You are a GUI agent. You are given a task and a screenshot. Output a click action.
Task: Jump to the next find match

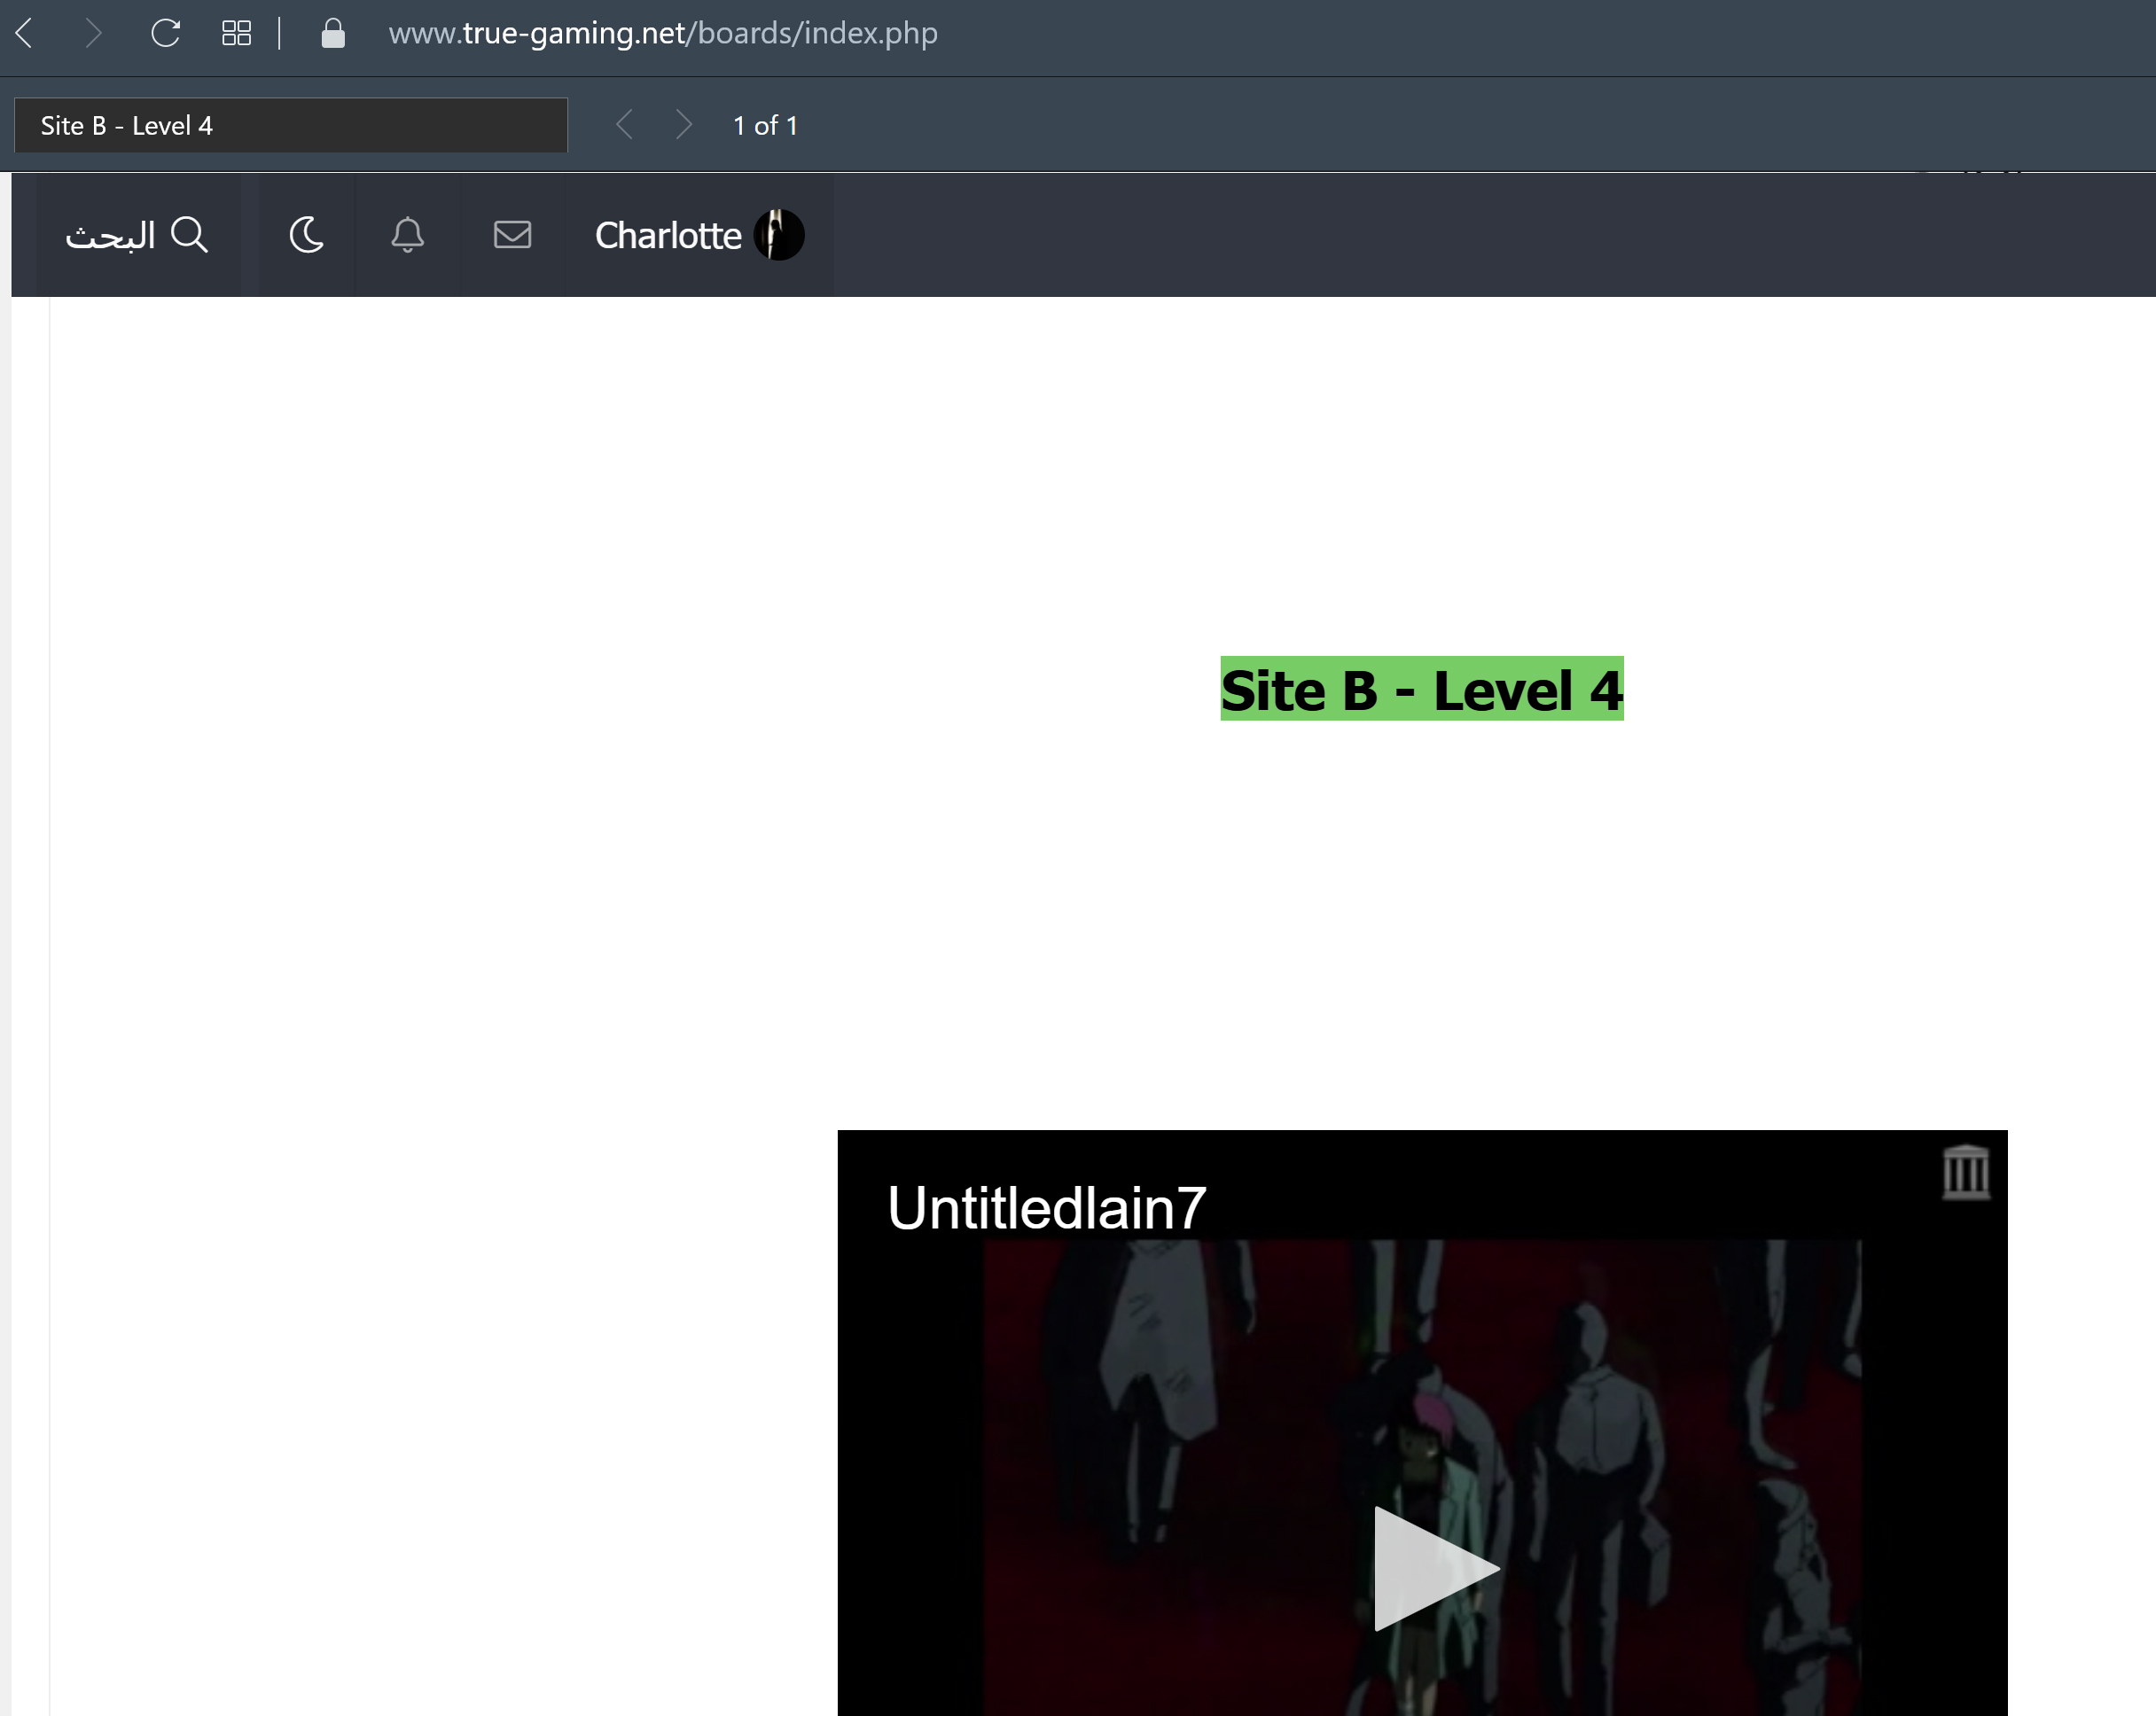[x=683, y=125]
